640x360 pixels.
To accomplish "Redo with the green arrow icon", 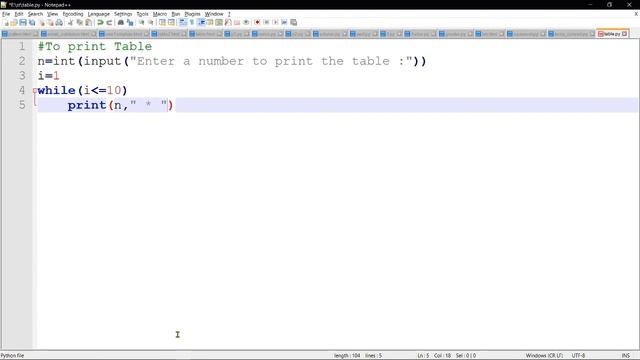I will click(x=109, y=22).
